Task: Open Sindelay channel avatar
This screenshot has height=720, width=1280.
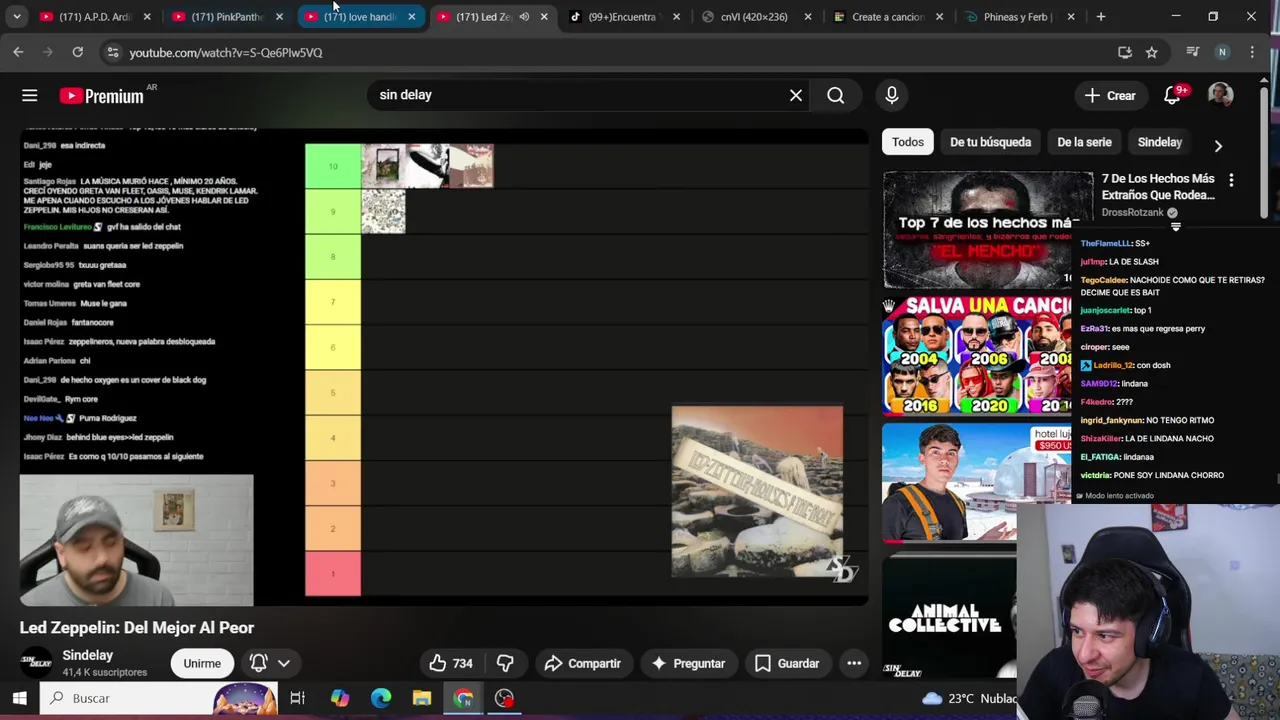Action: (x=36, y=663)
